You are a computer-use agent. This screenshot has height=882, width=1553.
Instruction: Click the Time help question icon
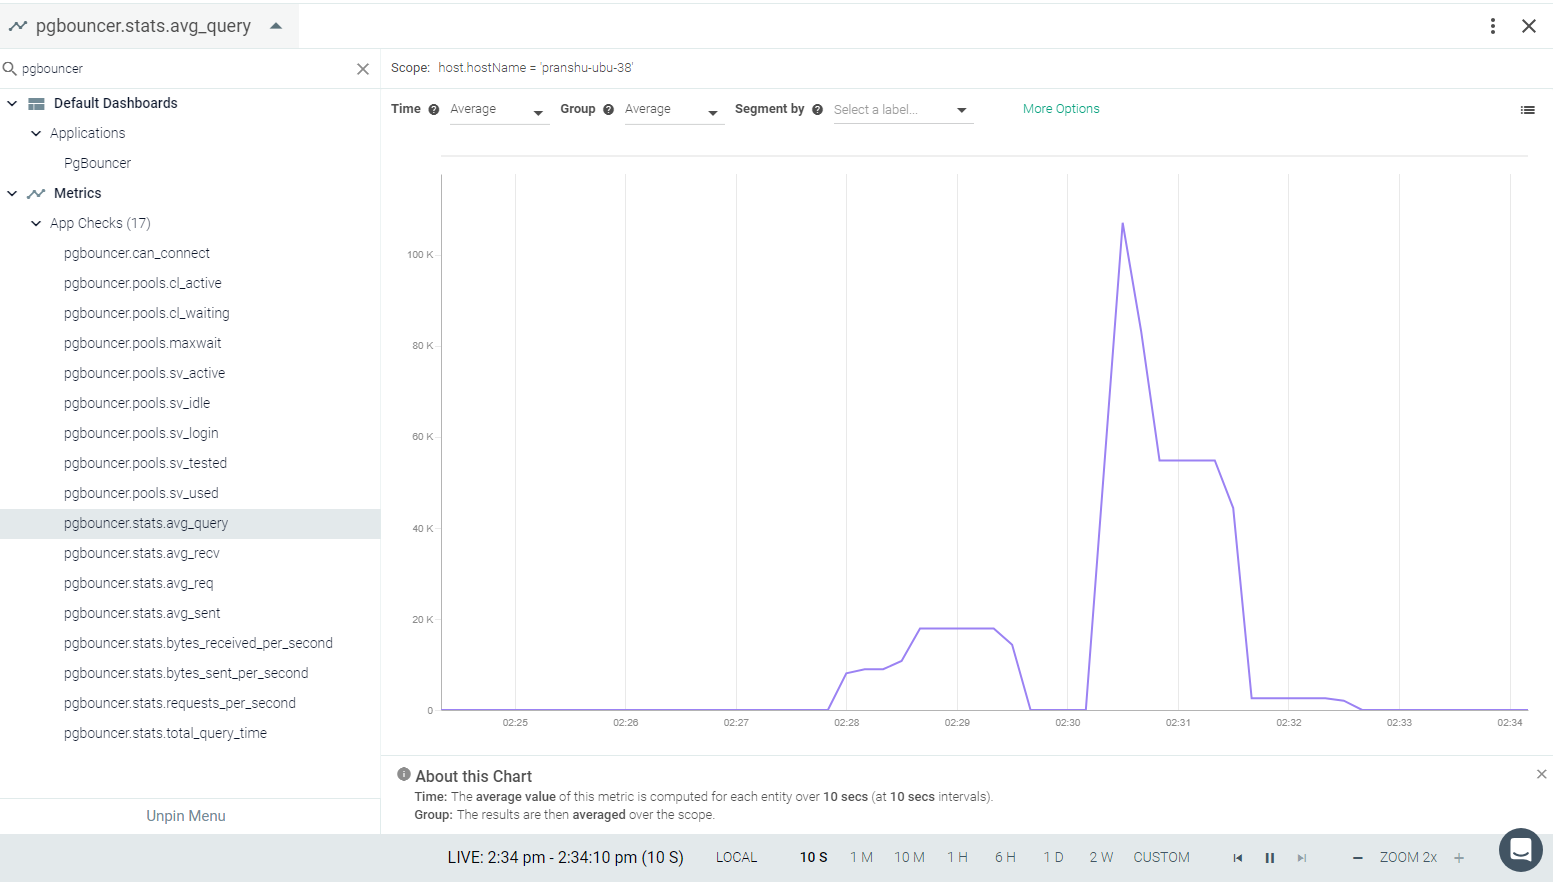click(x=434, y=110)
